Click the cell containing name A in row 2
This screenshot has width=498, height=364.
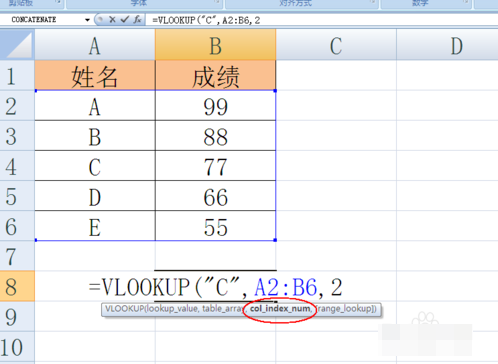click(x=95, y=105)
